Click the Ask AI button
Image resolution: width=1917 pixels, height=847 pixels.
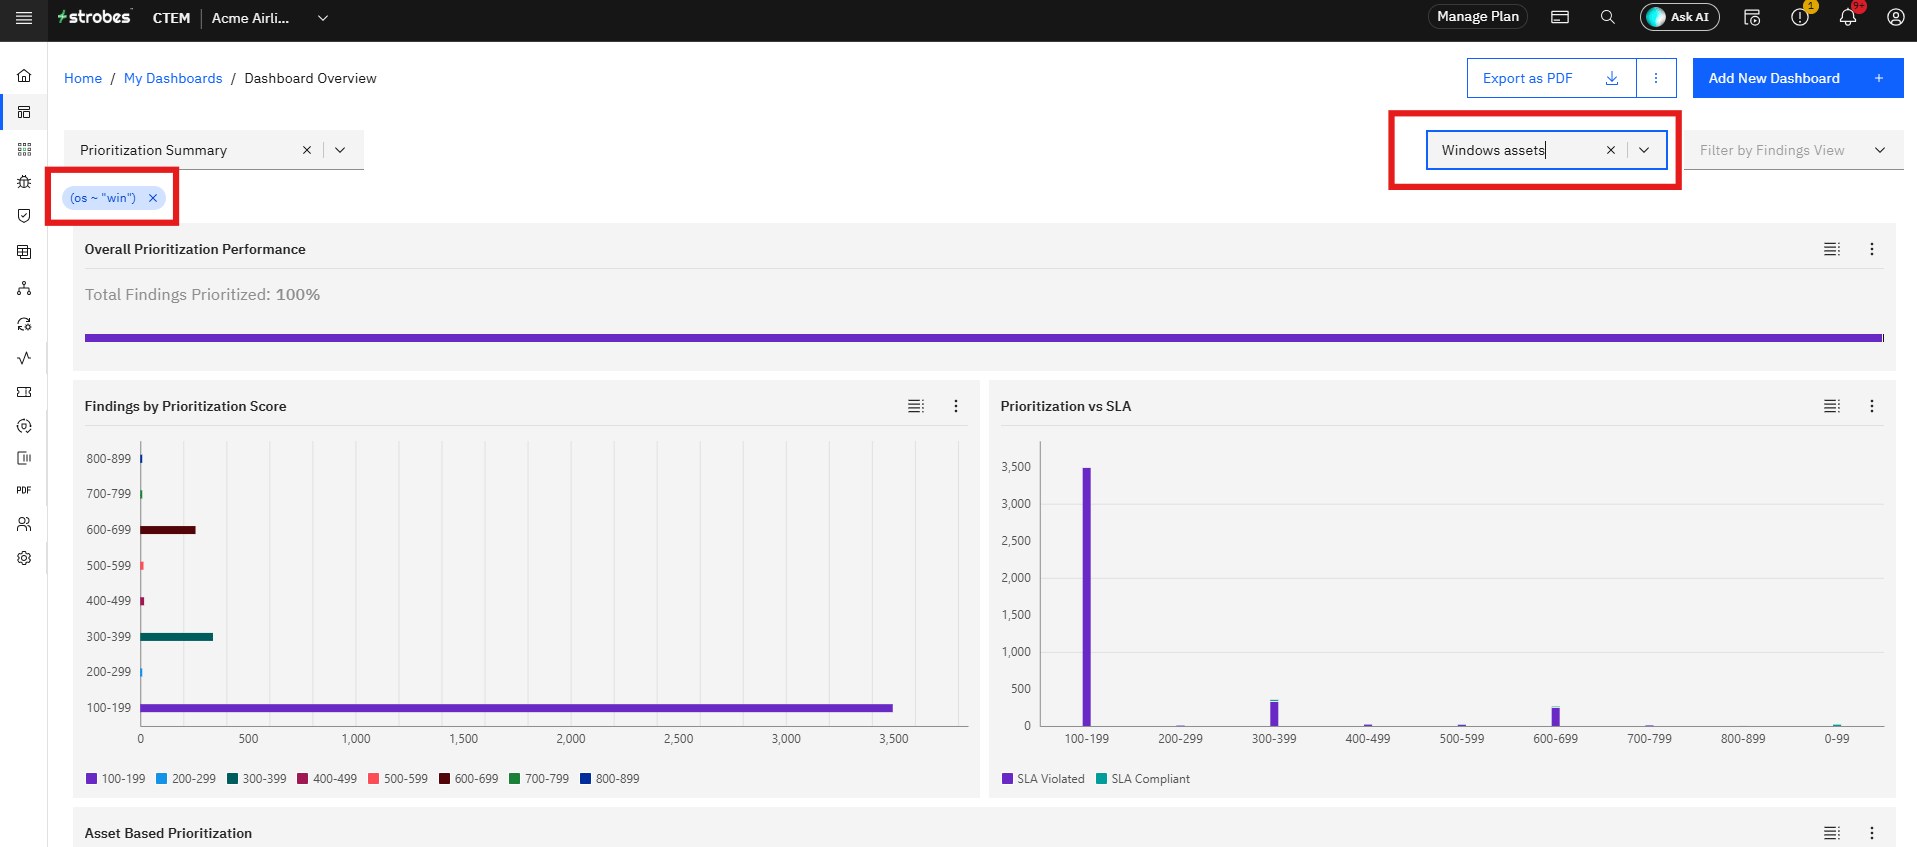click(1680, 17)
